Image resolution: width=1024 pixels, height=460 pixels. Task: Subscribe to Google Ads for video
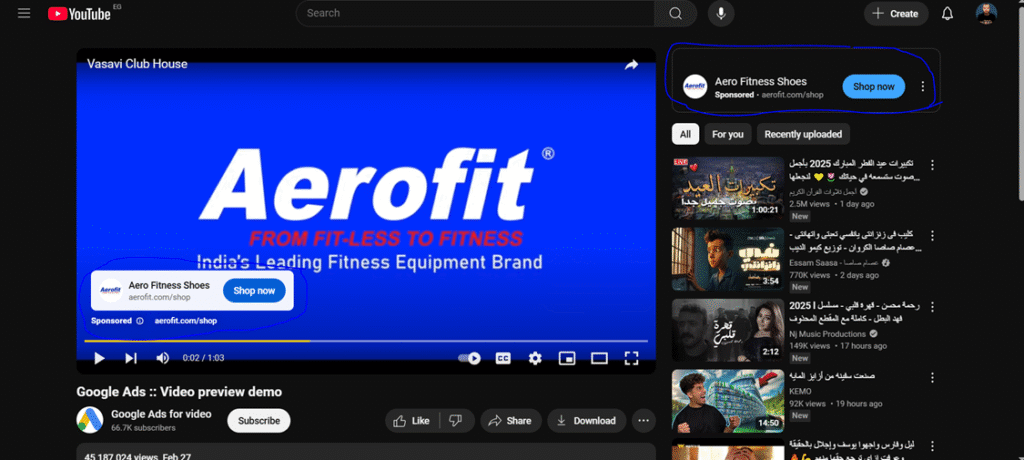click(x=259, y=421)
